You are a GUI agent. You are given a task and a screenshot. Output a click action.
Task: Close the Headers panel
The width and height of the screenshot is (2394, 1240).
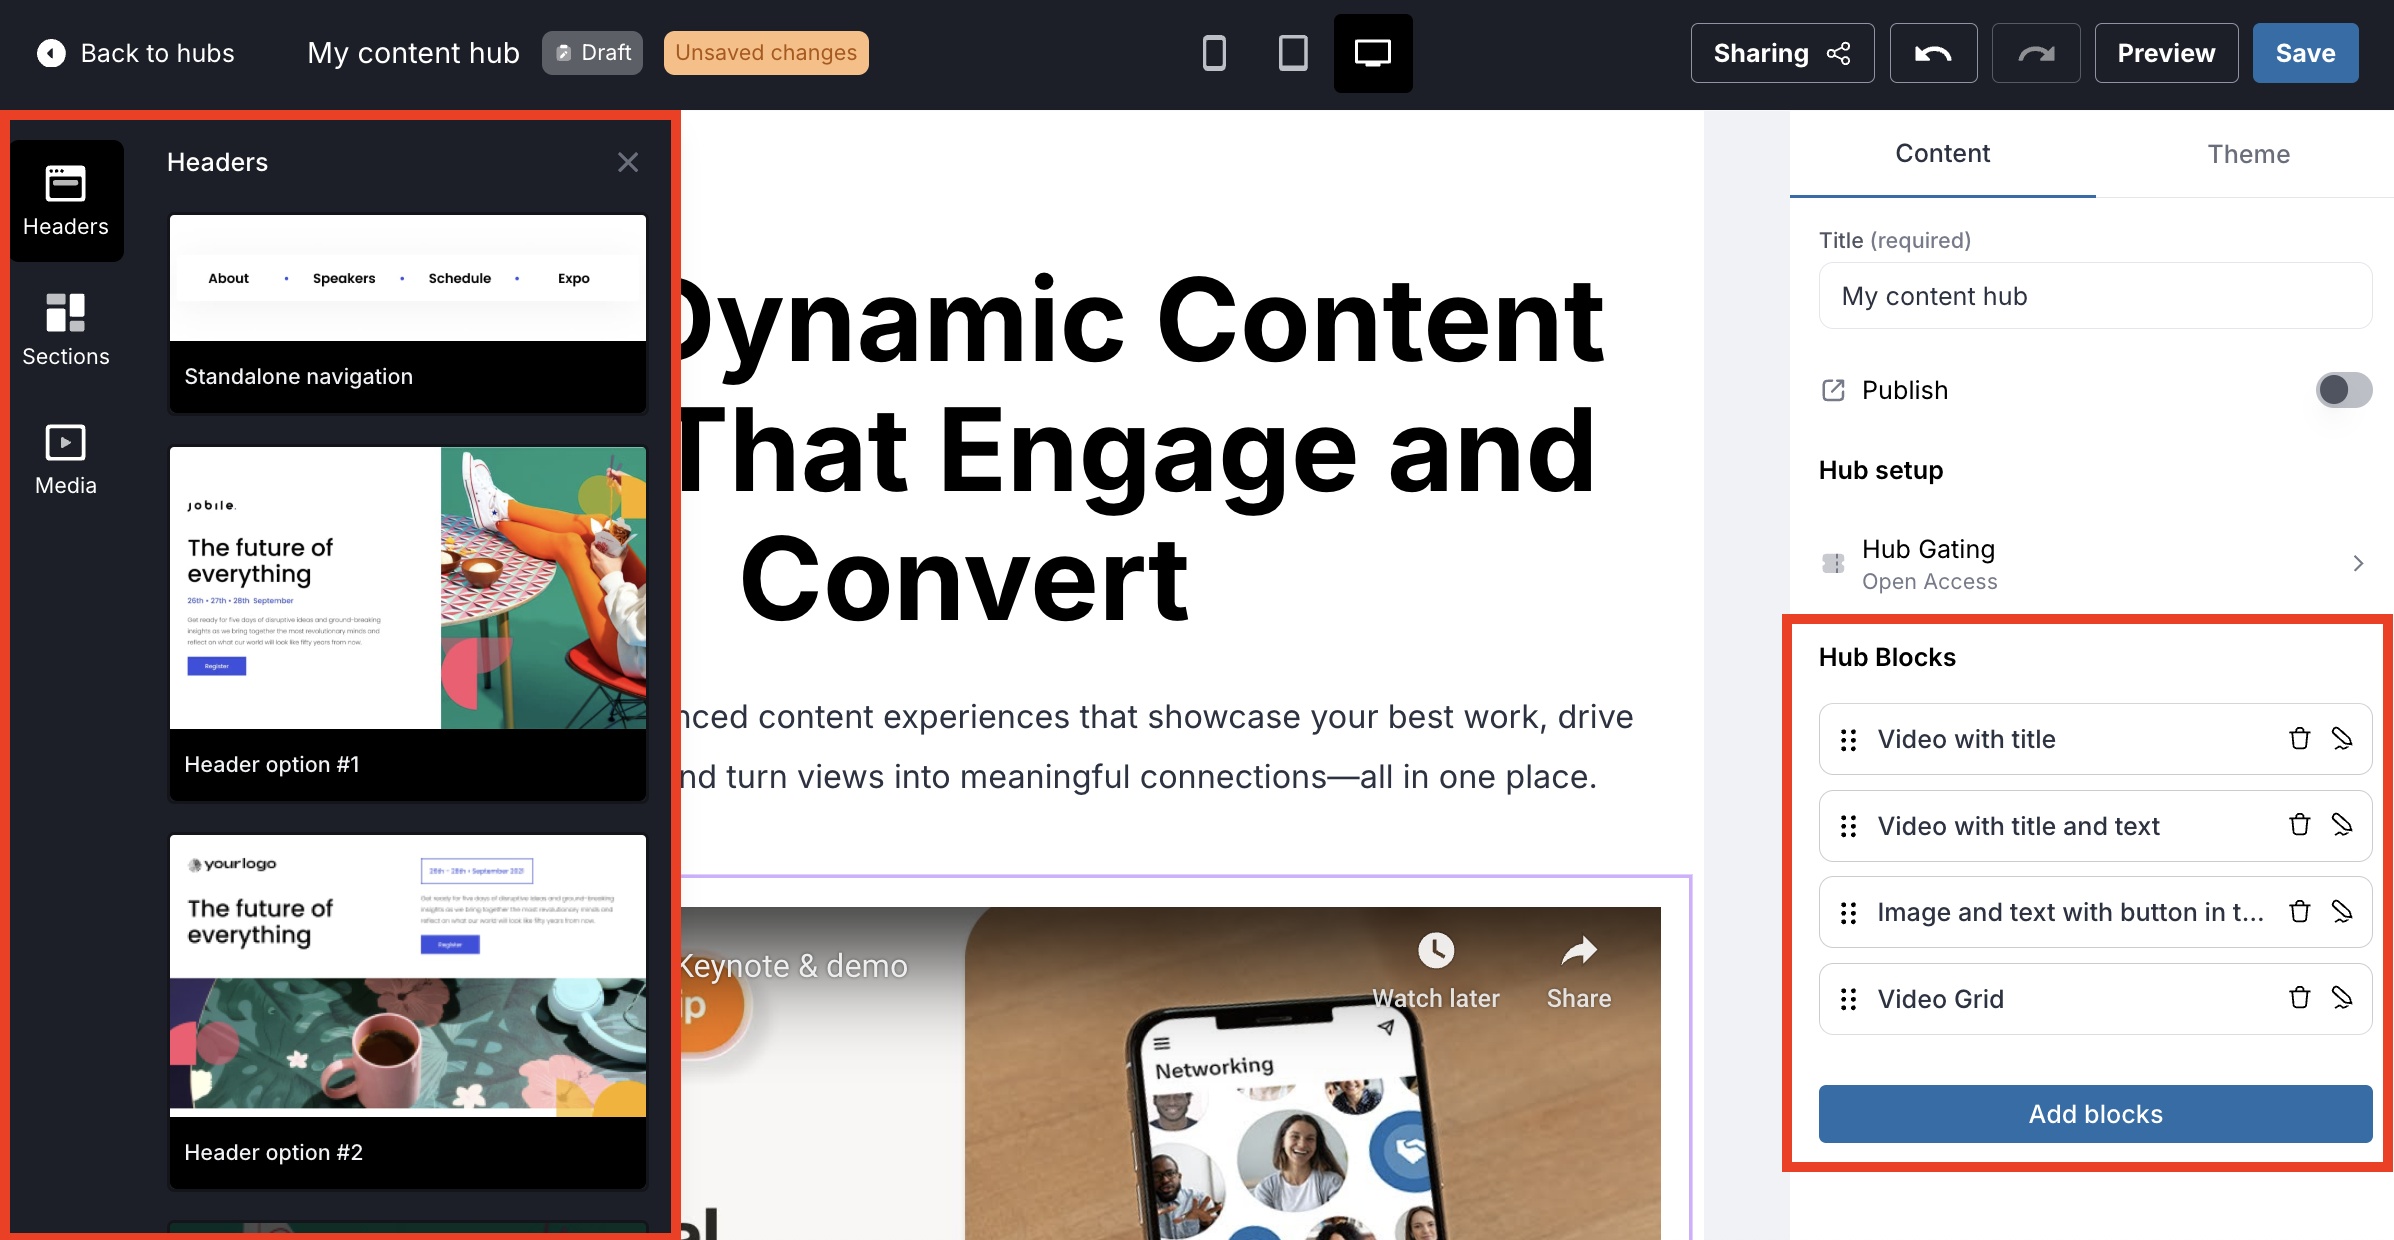click(628, 162)
